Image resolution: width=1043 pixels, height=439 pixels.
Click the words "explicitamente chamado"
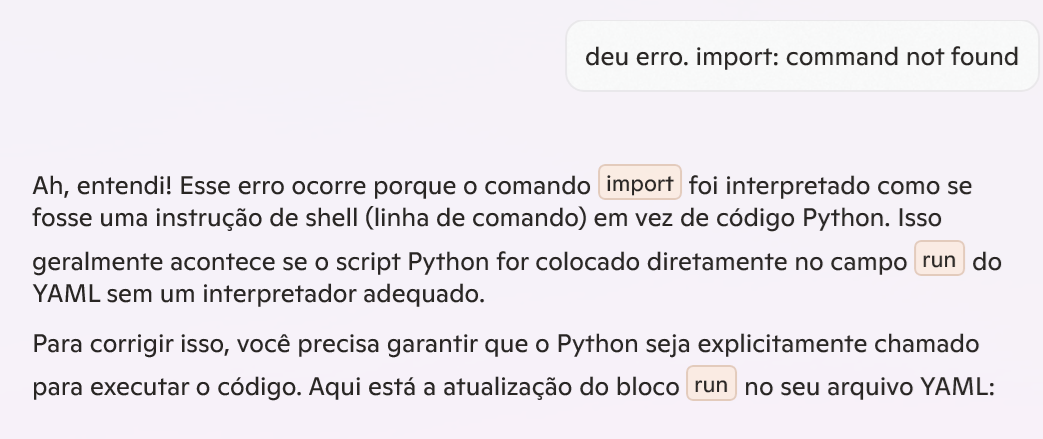pyautogui.click(x=851, y=345)
